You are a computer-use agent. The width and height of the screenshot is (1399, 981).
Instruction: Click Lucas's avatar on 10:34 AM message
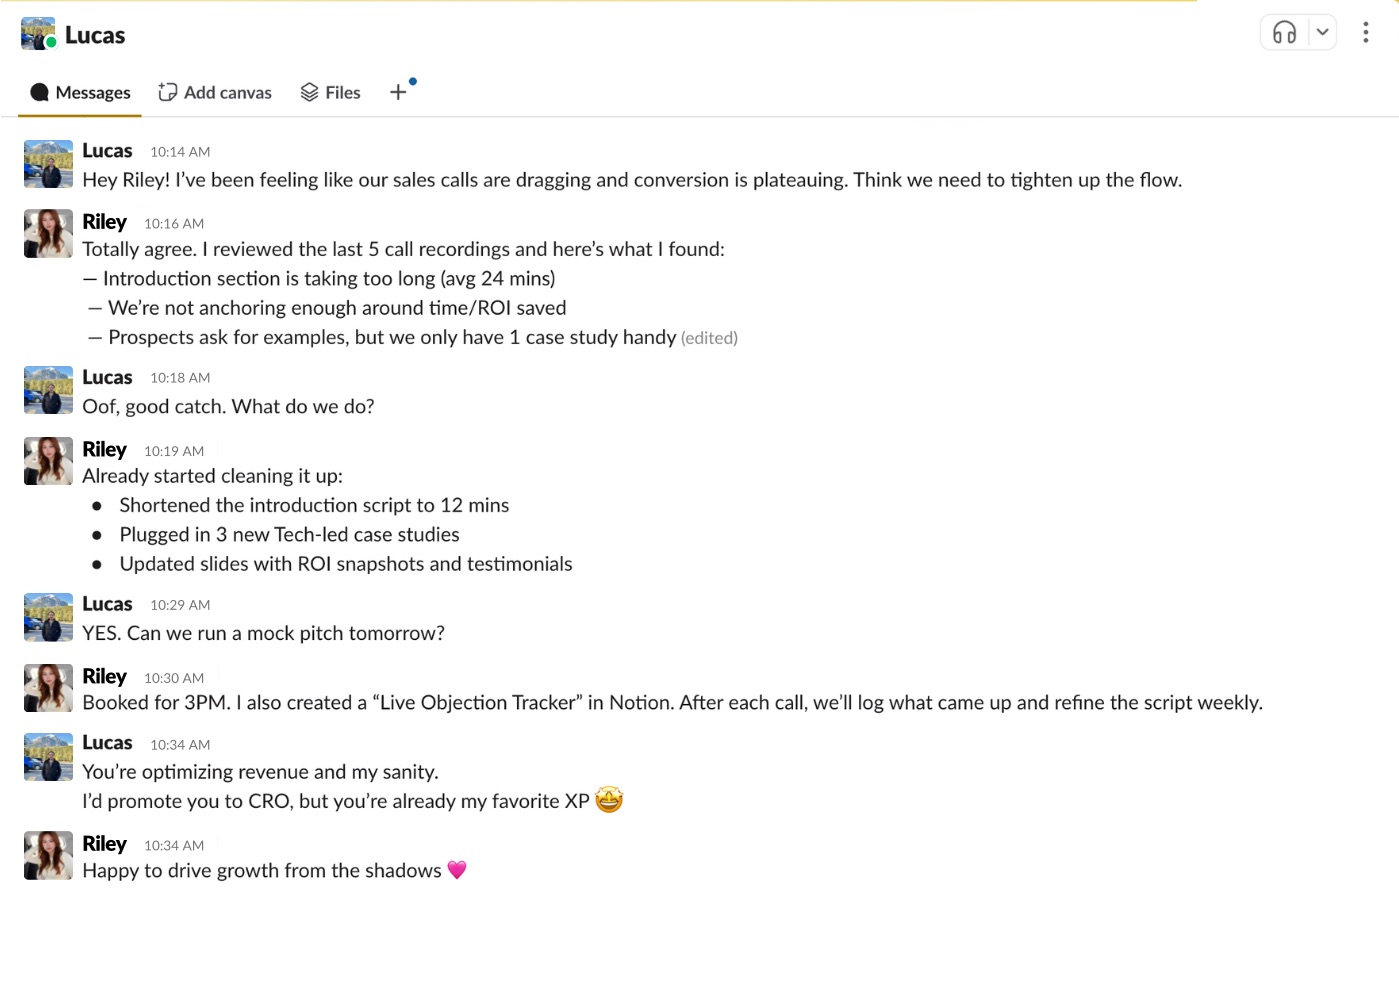pyautogui.click(x=48, y=757)
